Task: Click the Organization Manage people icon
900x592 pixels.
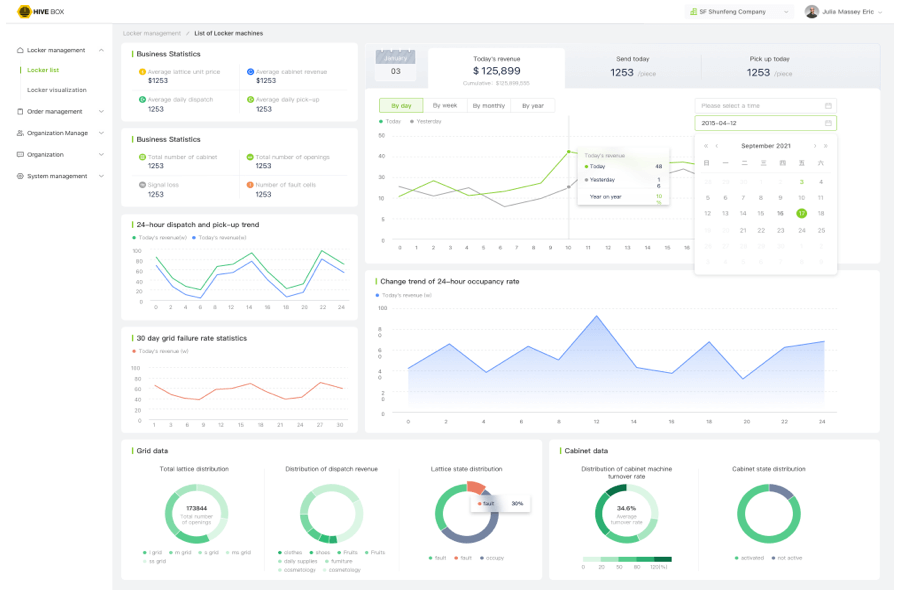Action: 20,133
